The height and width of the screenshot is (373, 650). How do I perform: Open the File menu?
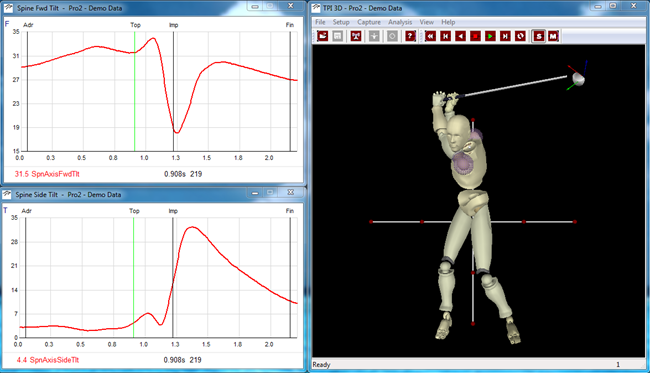pyautogui.click(x=320, y=22)
